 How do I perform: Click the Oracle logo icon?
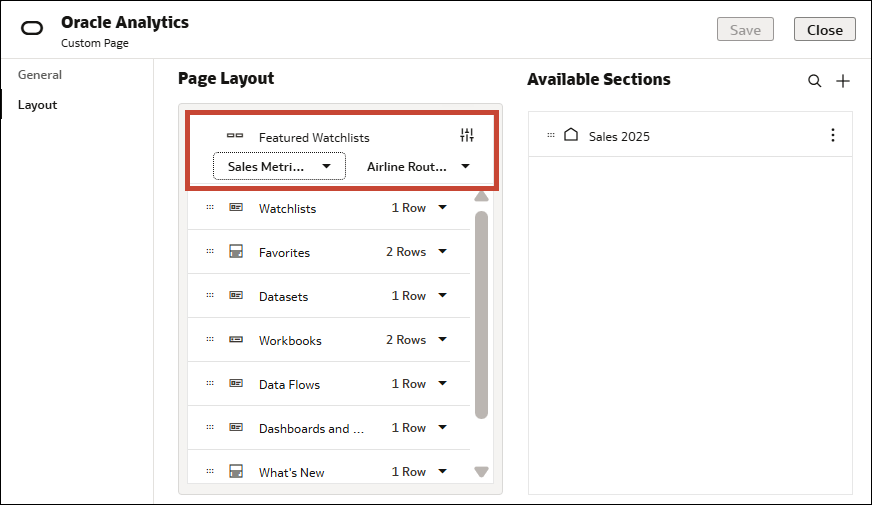(x=33, y=29)
